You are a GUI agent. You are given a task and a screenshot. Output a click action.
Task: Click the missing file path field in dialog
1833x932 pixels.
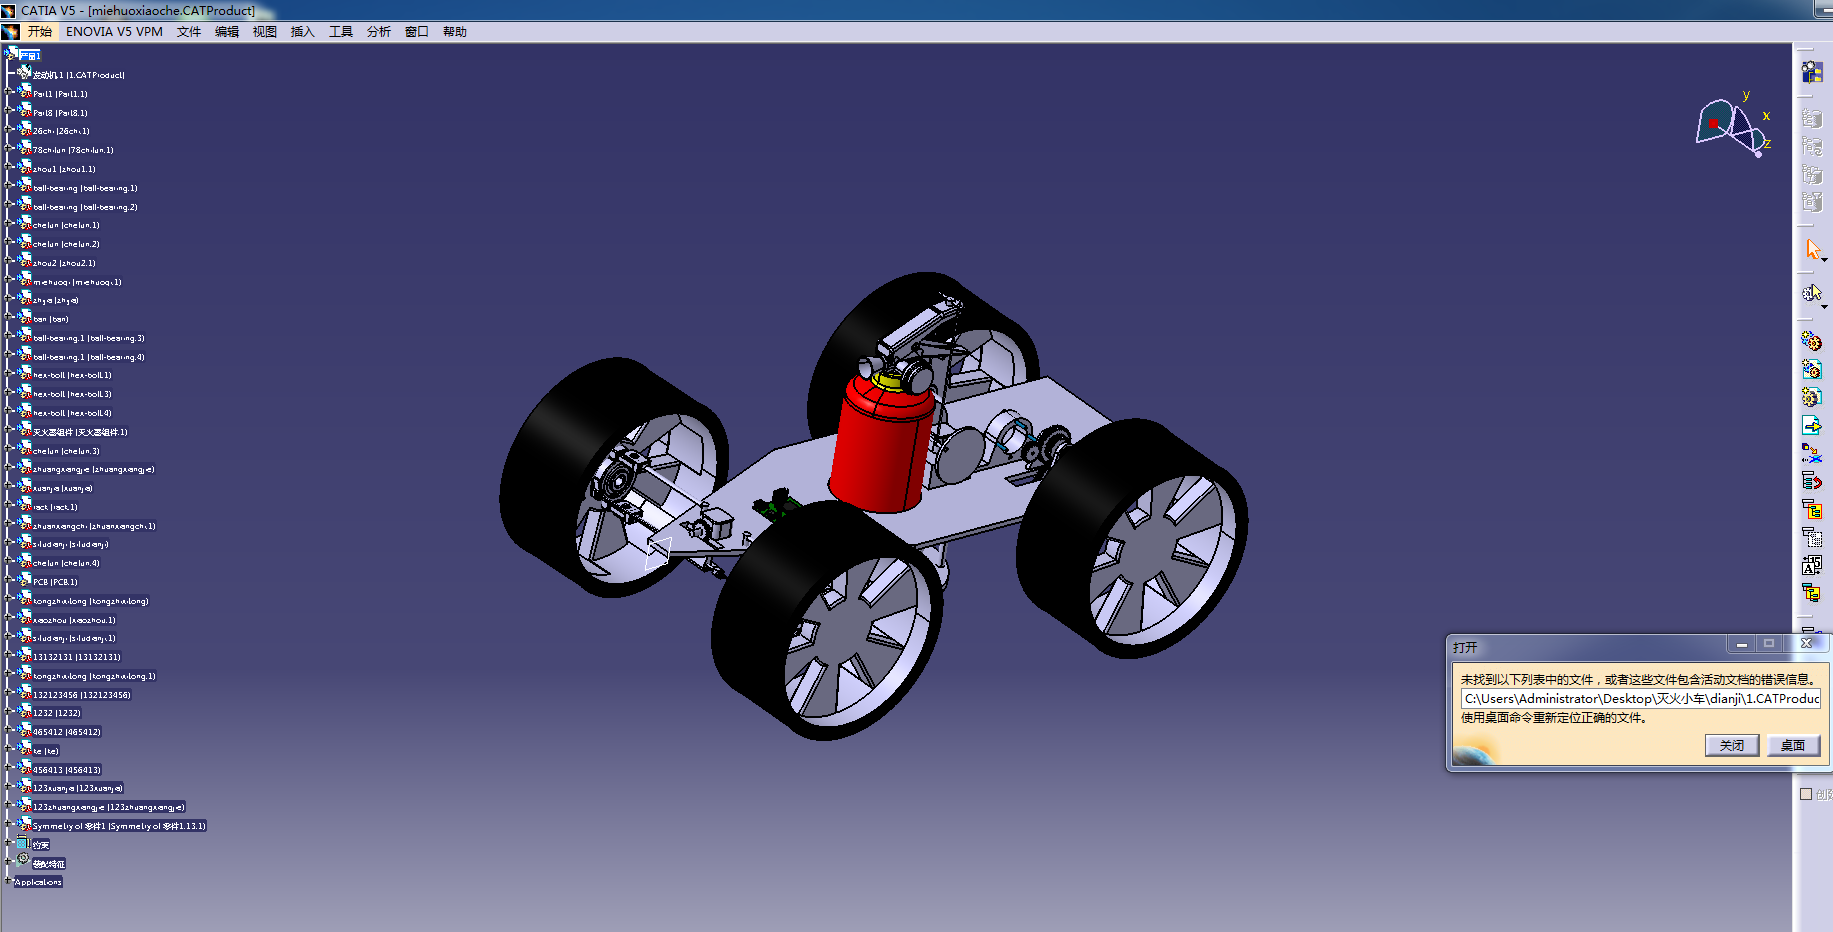point(1641,699)
